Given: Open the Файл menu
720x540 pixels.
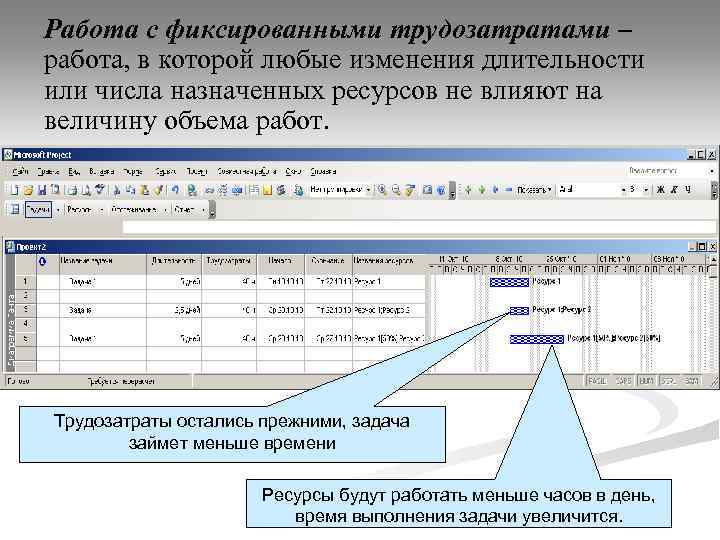Looking at the screenshot, I should [x=21, y=171].
